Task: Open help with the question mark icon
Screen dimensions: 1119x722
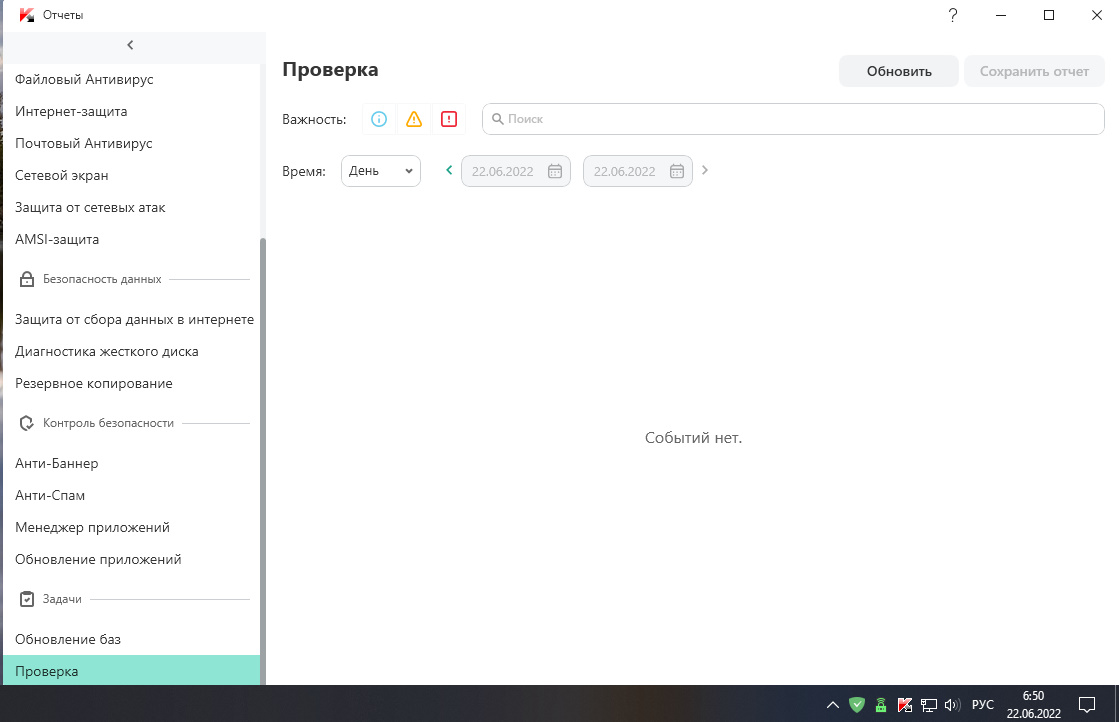Action: click(953, 15)
